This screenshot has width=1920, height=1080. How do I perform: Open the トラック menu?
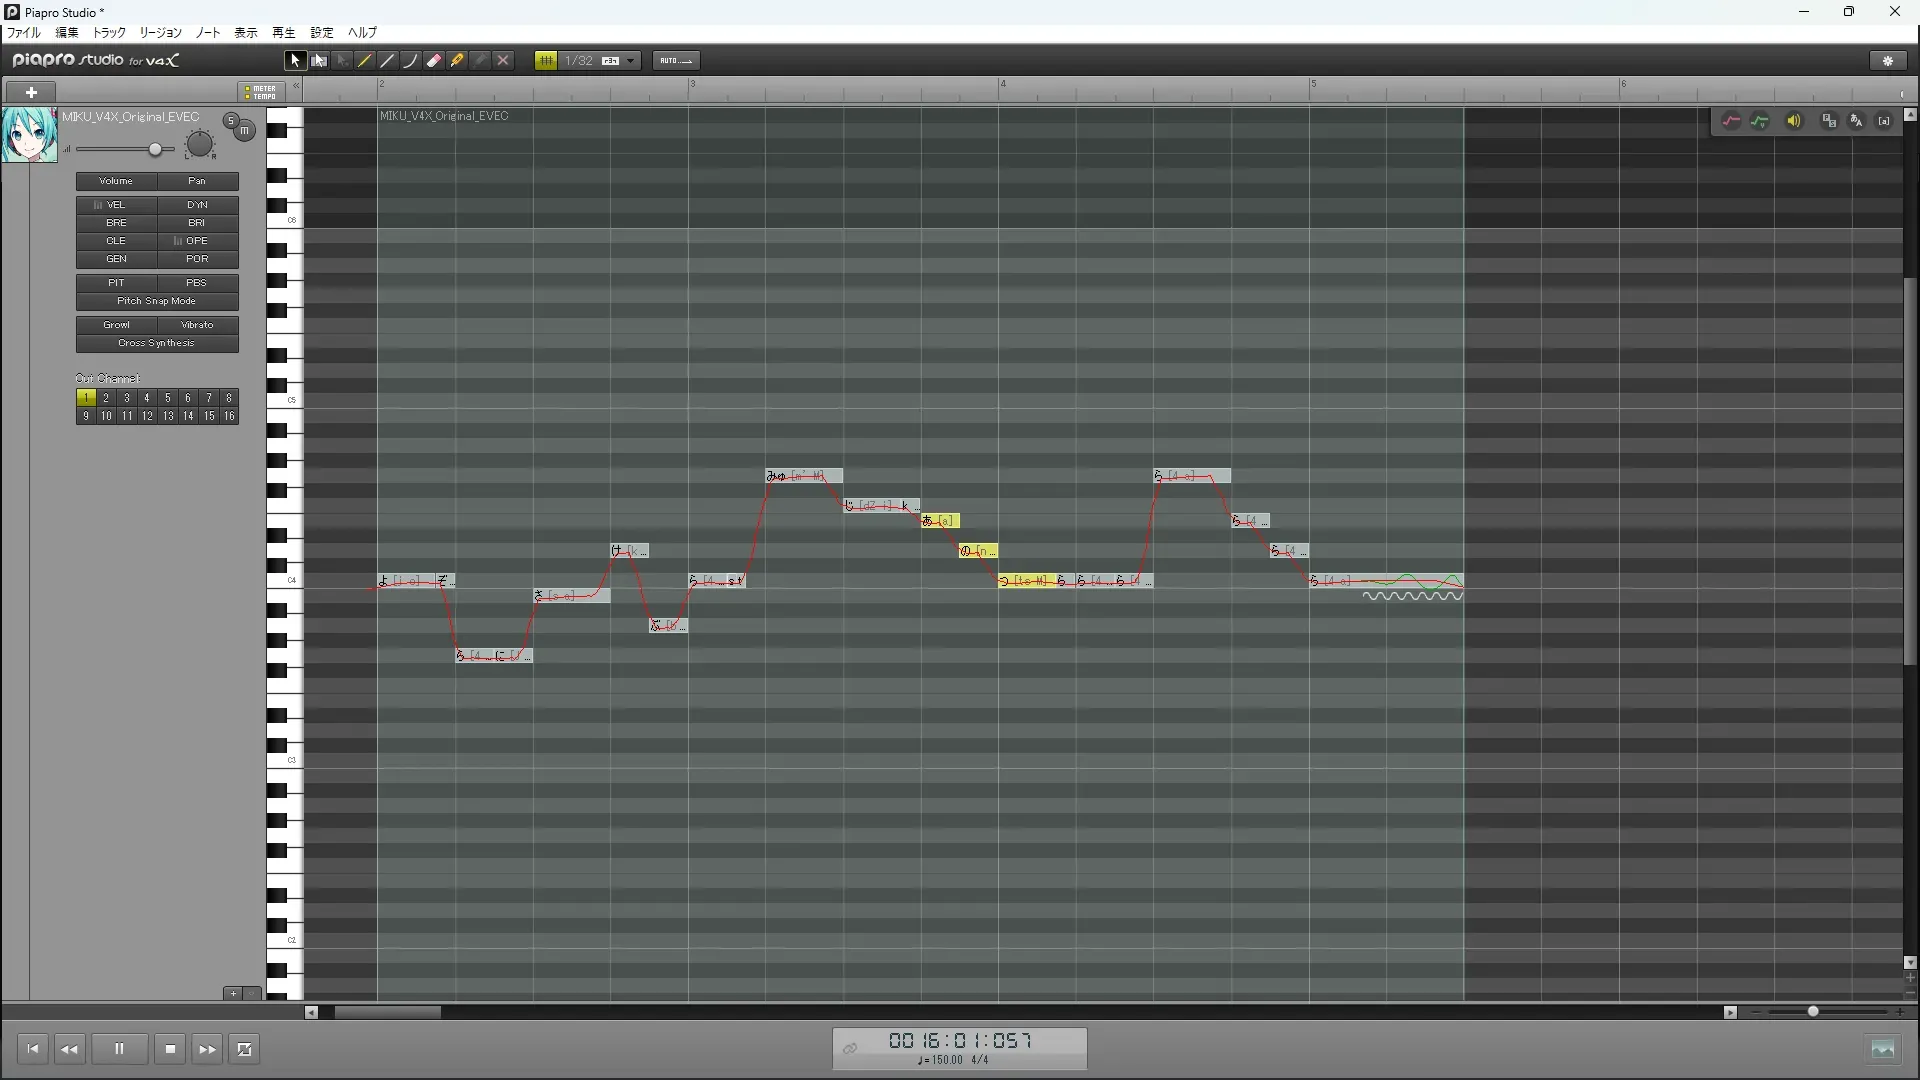109,33
